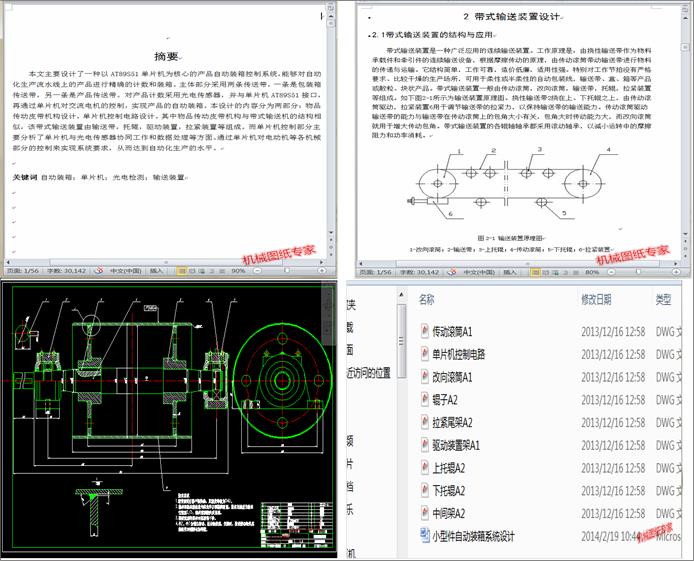
Task: Select Outline view in left Word window
Action: pos(212,271)
